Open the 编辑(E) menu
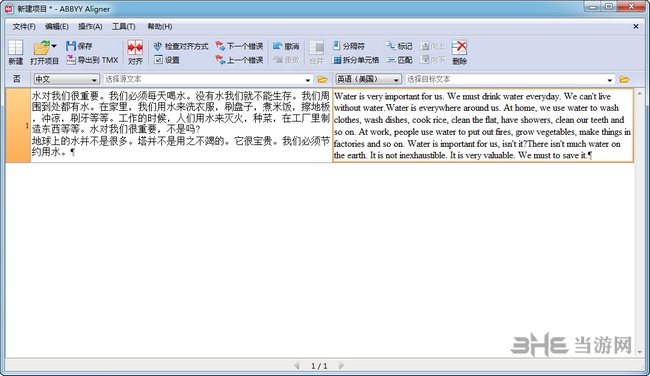Screen dimensions: 650x376 coord(57,27)
